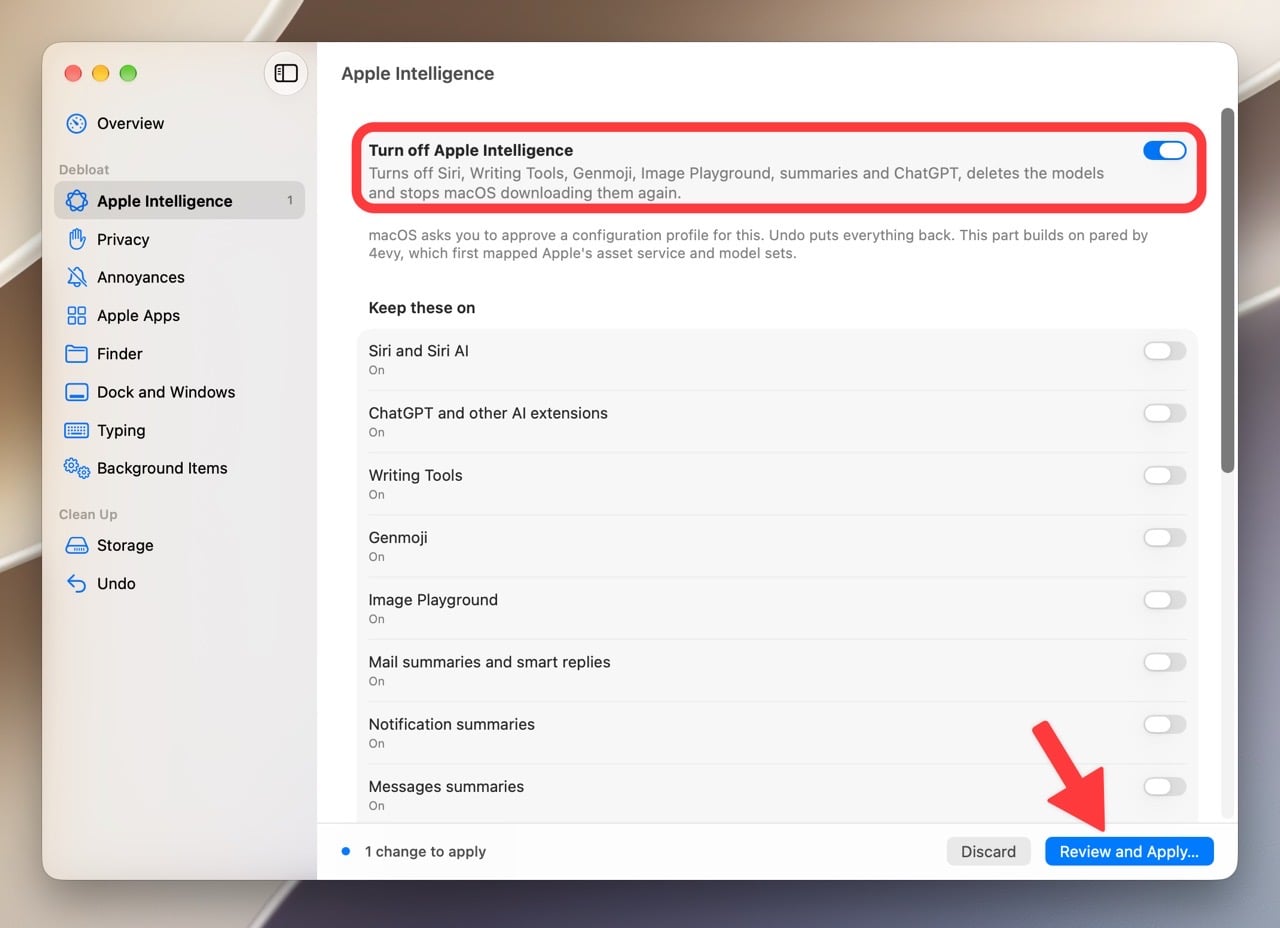The height and width of the screenshot is (928, 1280).
Task: Toggle the Messages summaries switch
Action: (1165, 787)
